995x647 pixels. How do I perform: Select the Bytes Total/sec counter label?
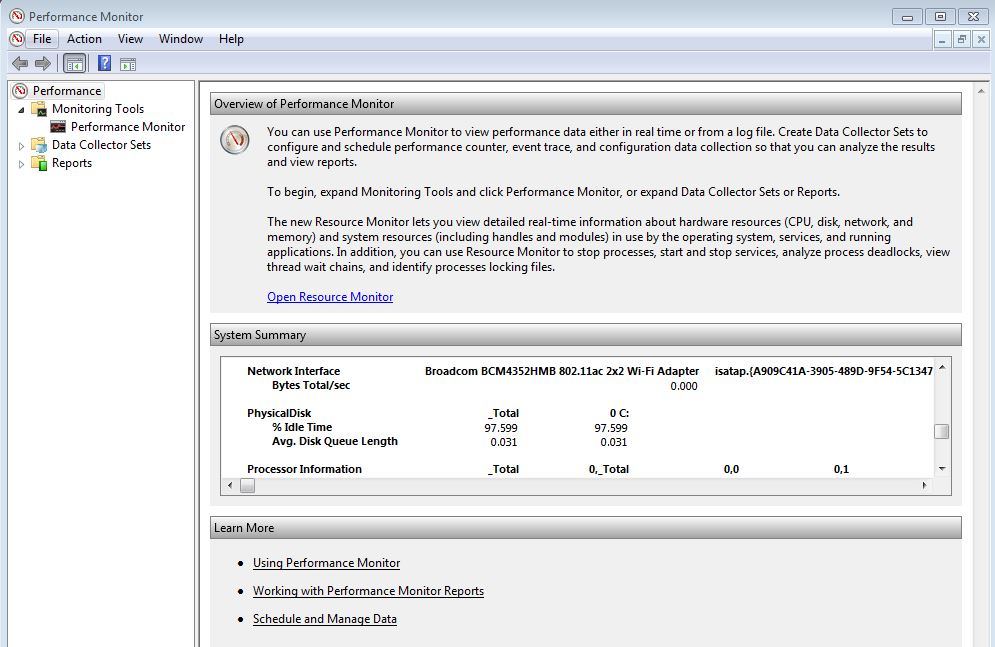click(311, 385)
